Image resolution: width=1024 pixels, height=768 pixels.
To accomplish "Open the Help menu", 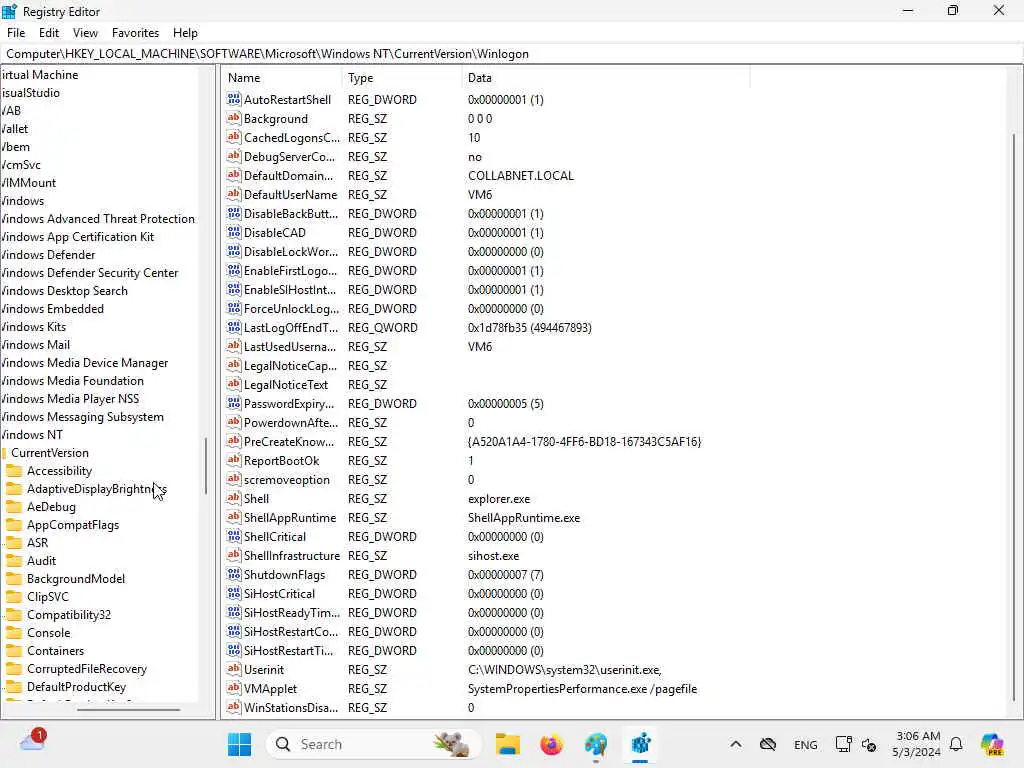I will coord(185,33).
